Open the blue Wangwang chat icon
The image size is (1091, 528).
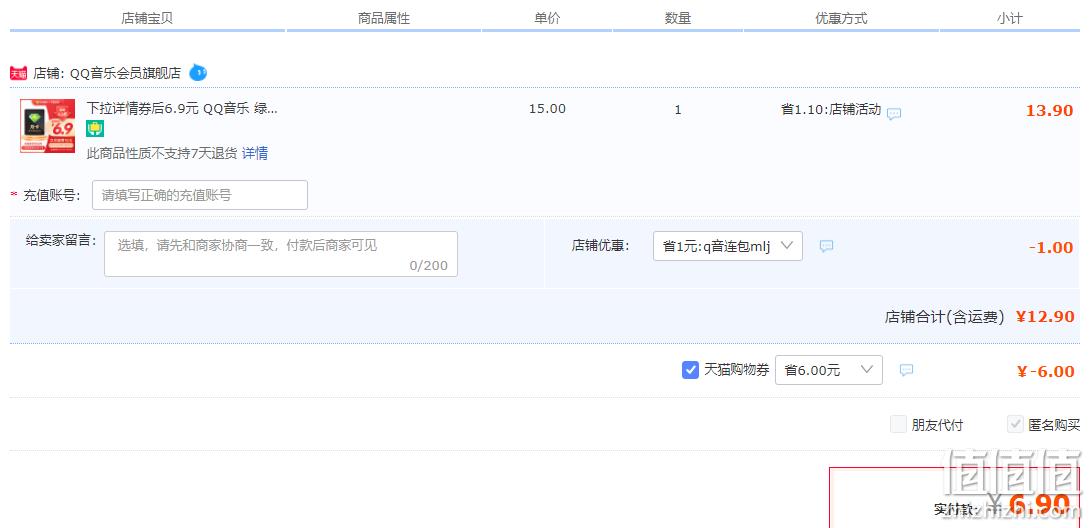coord(198,72)
